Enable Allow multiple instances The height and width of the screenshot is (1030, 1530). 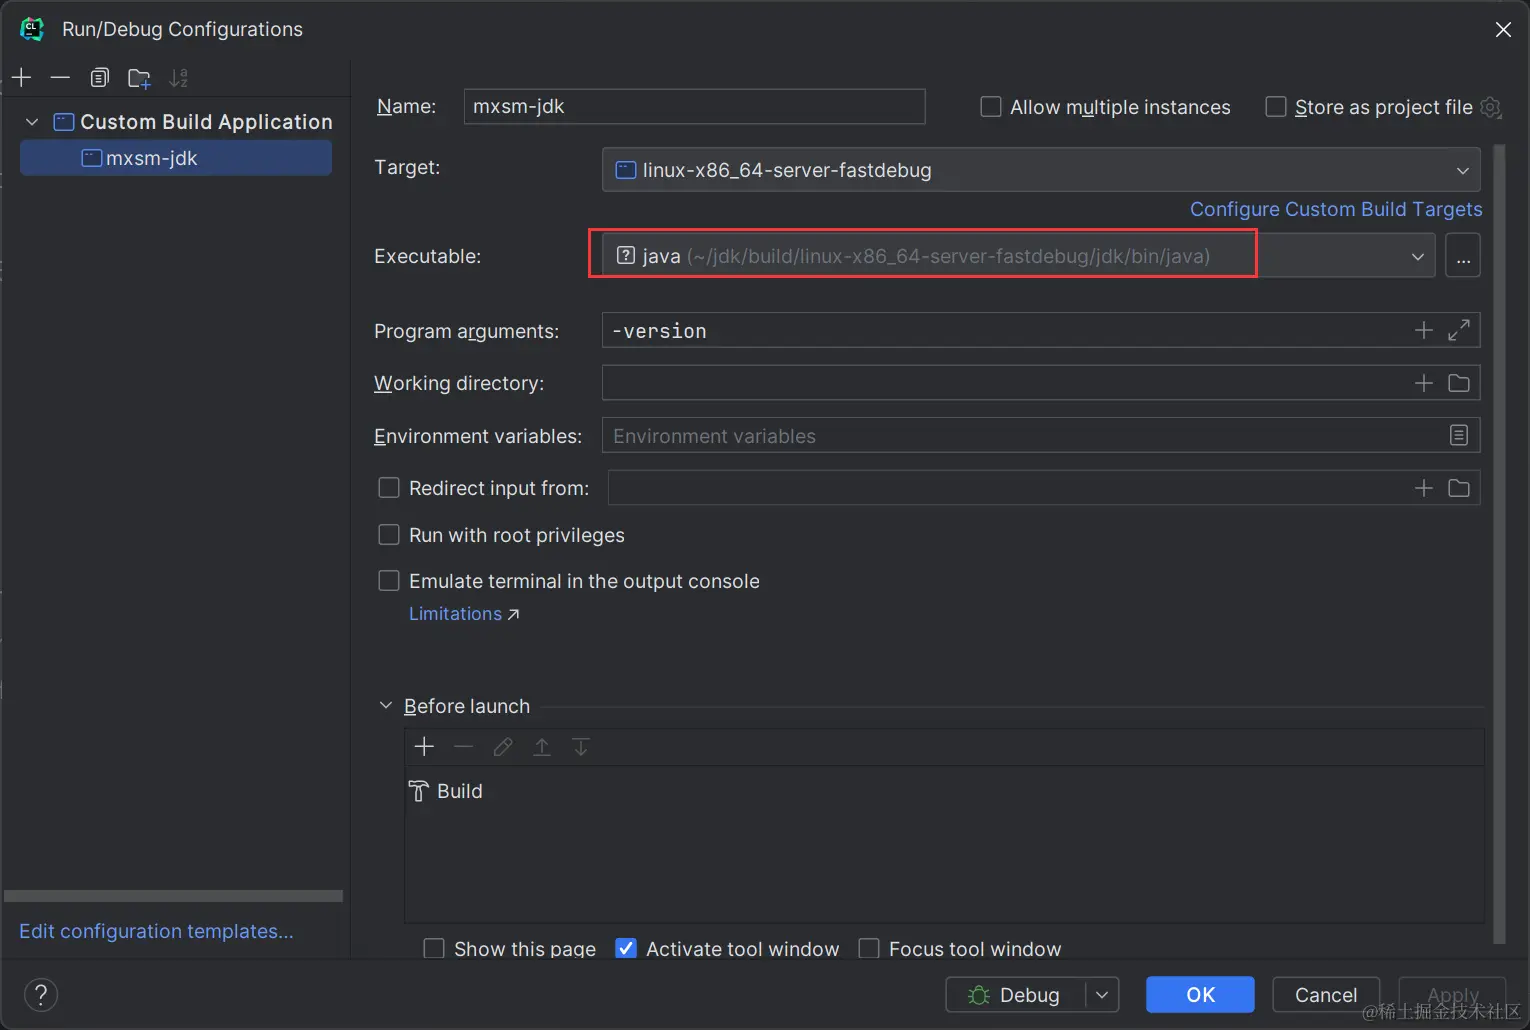[991, 107]
